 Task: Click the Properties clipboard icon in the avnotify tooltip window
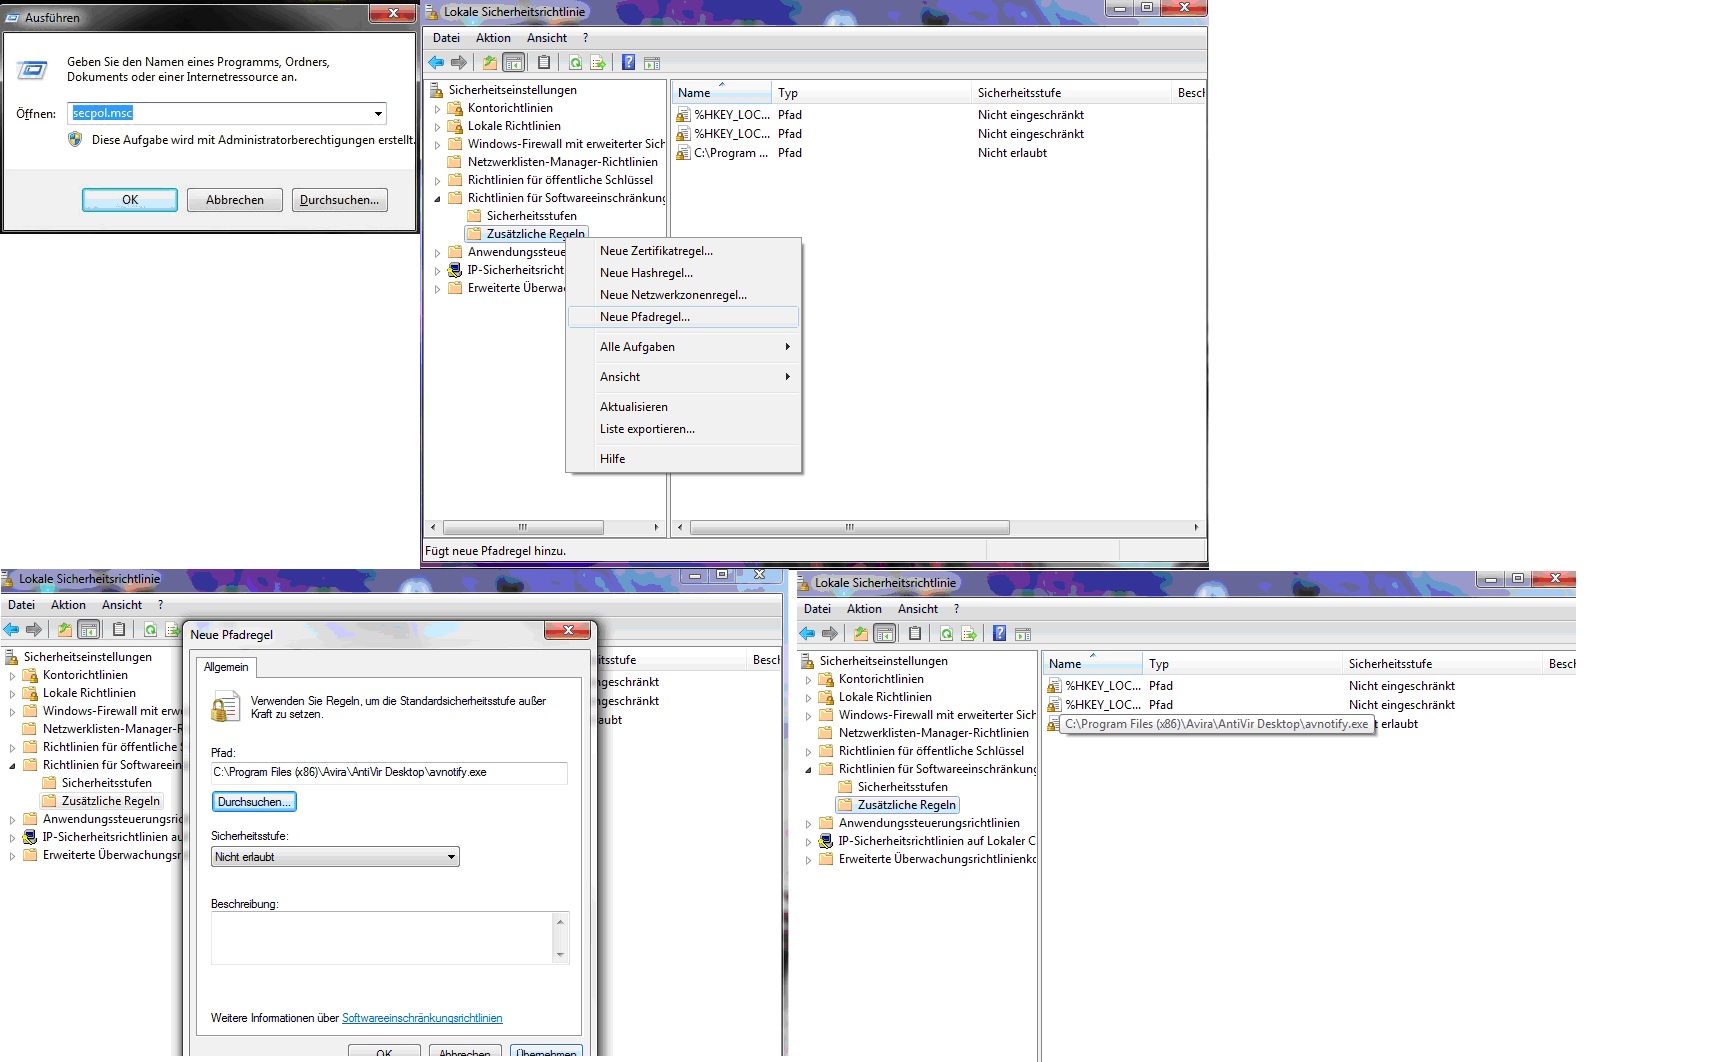(x=915, y=634)
